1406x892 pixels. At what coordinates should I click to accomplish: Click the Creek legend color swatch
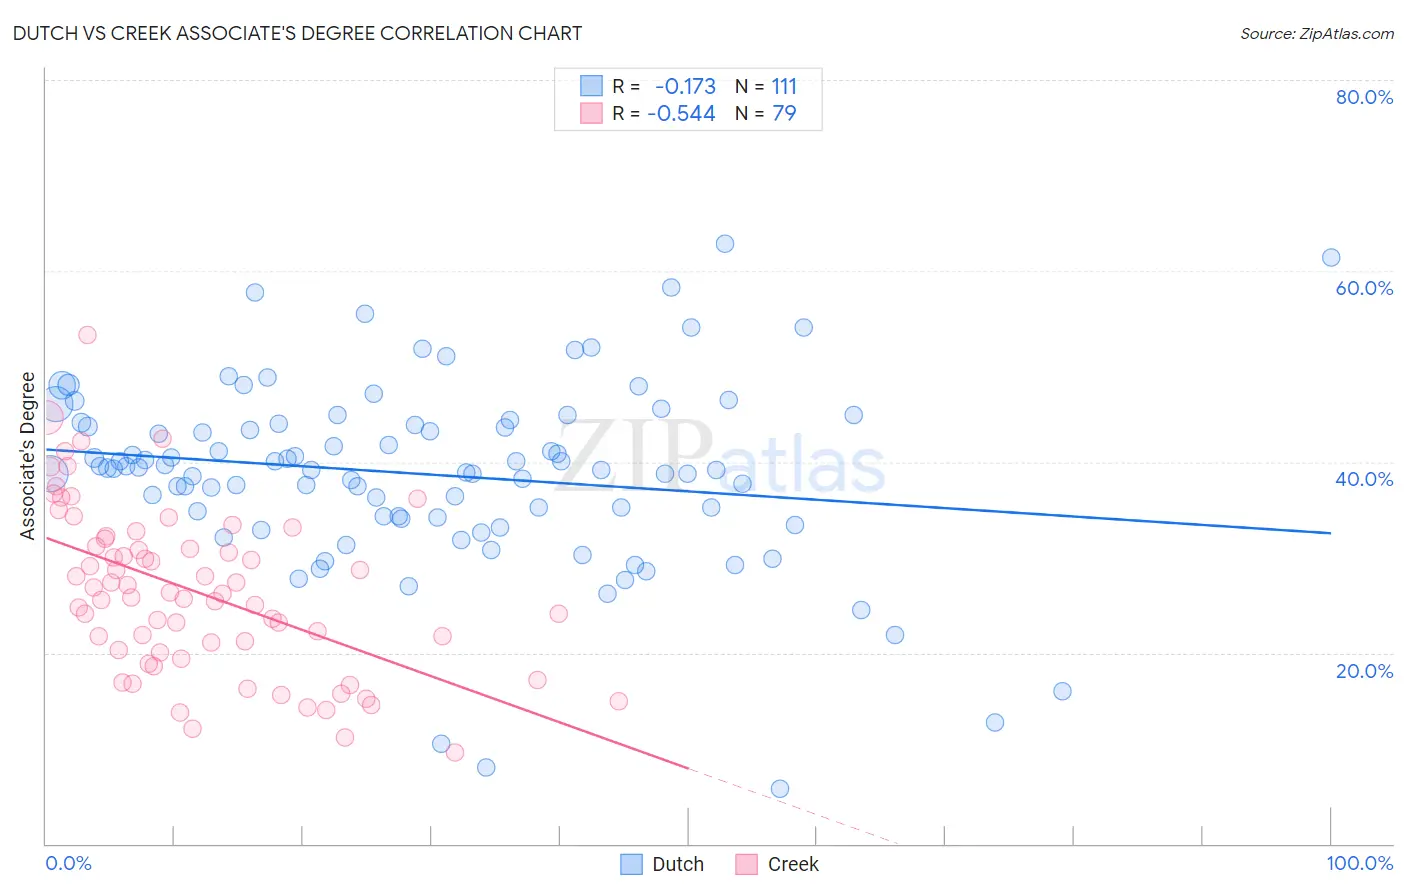[746, 864]
